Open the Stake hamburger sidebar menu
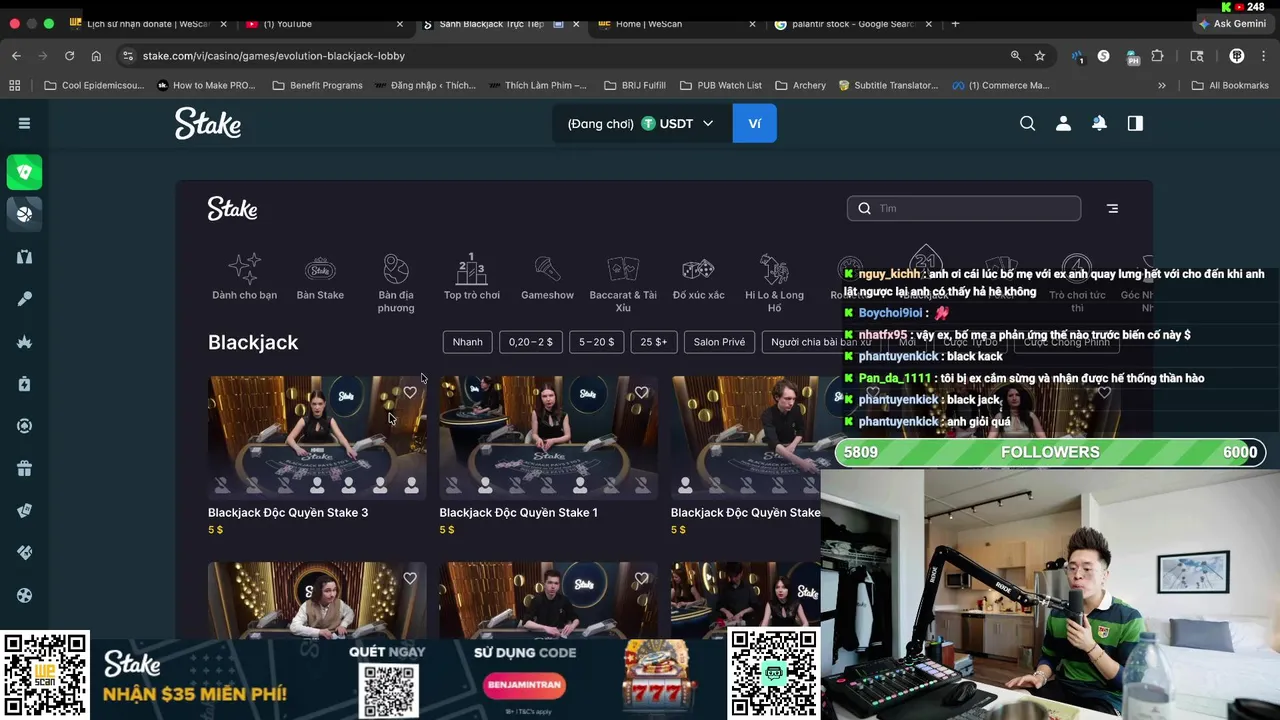 (x=24, y=123)
